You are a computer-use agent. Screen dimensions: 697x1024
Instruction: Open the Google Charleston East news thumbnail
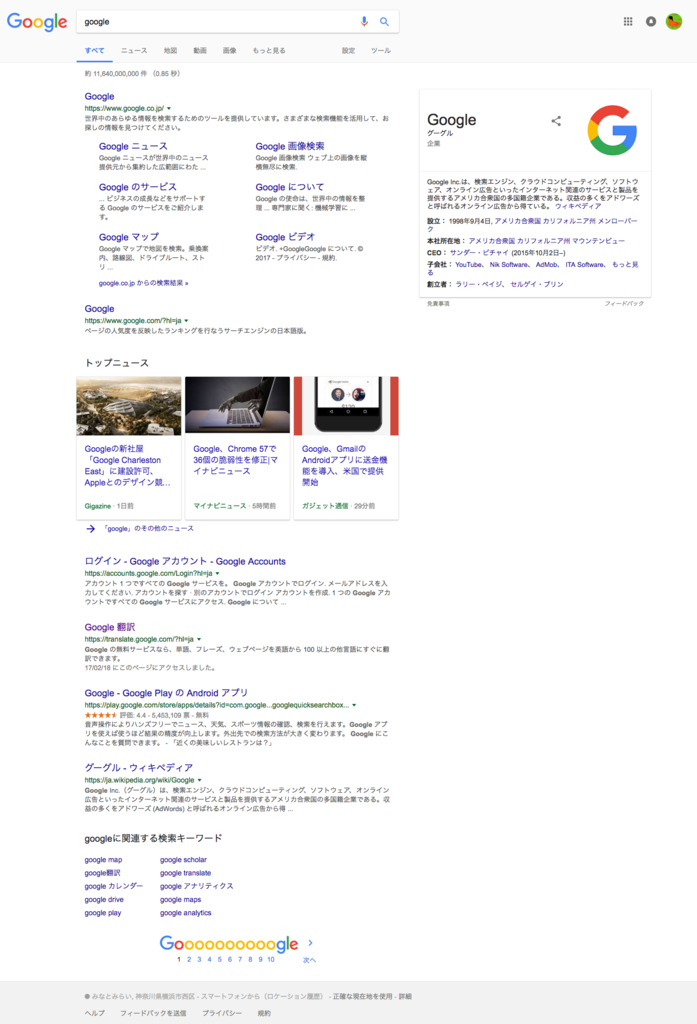[129, 406]
